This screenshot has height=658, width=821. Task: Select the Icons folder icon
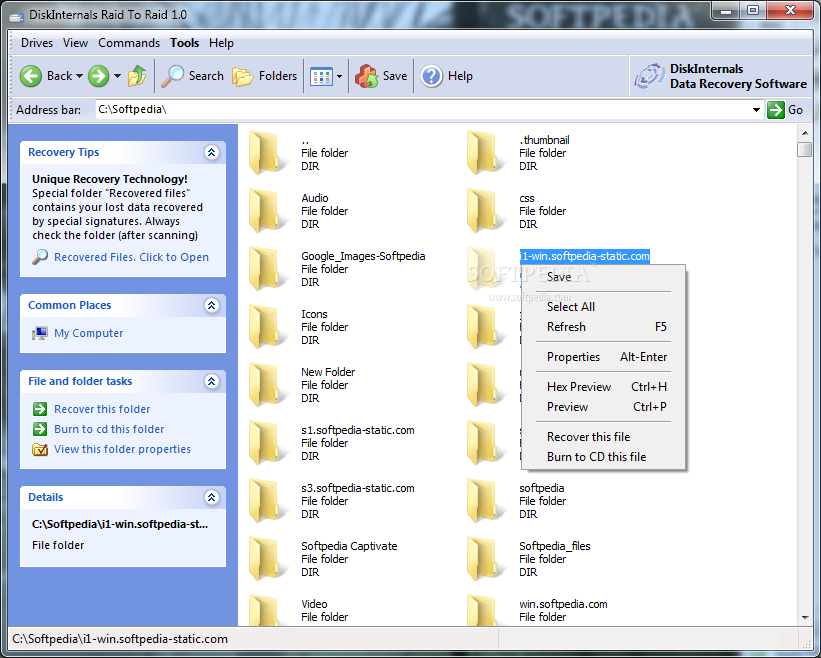[x=268, y=327]
